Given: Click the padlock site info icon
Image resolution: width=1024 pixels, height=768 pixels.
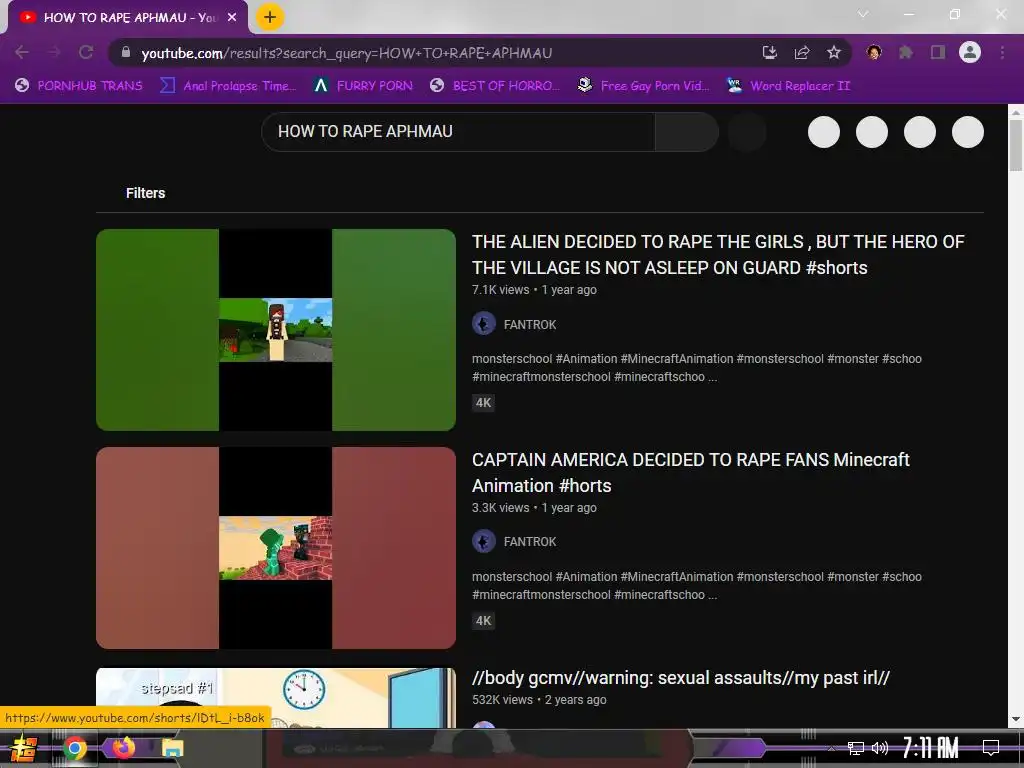Looking at the screenshot, I should [126, 52].
